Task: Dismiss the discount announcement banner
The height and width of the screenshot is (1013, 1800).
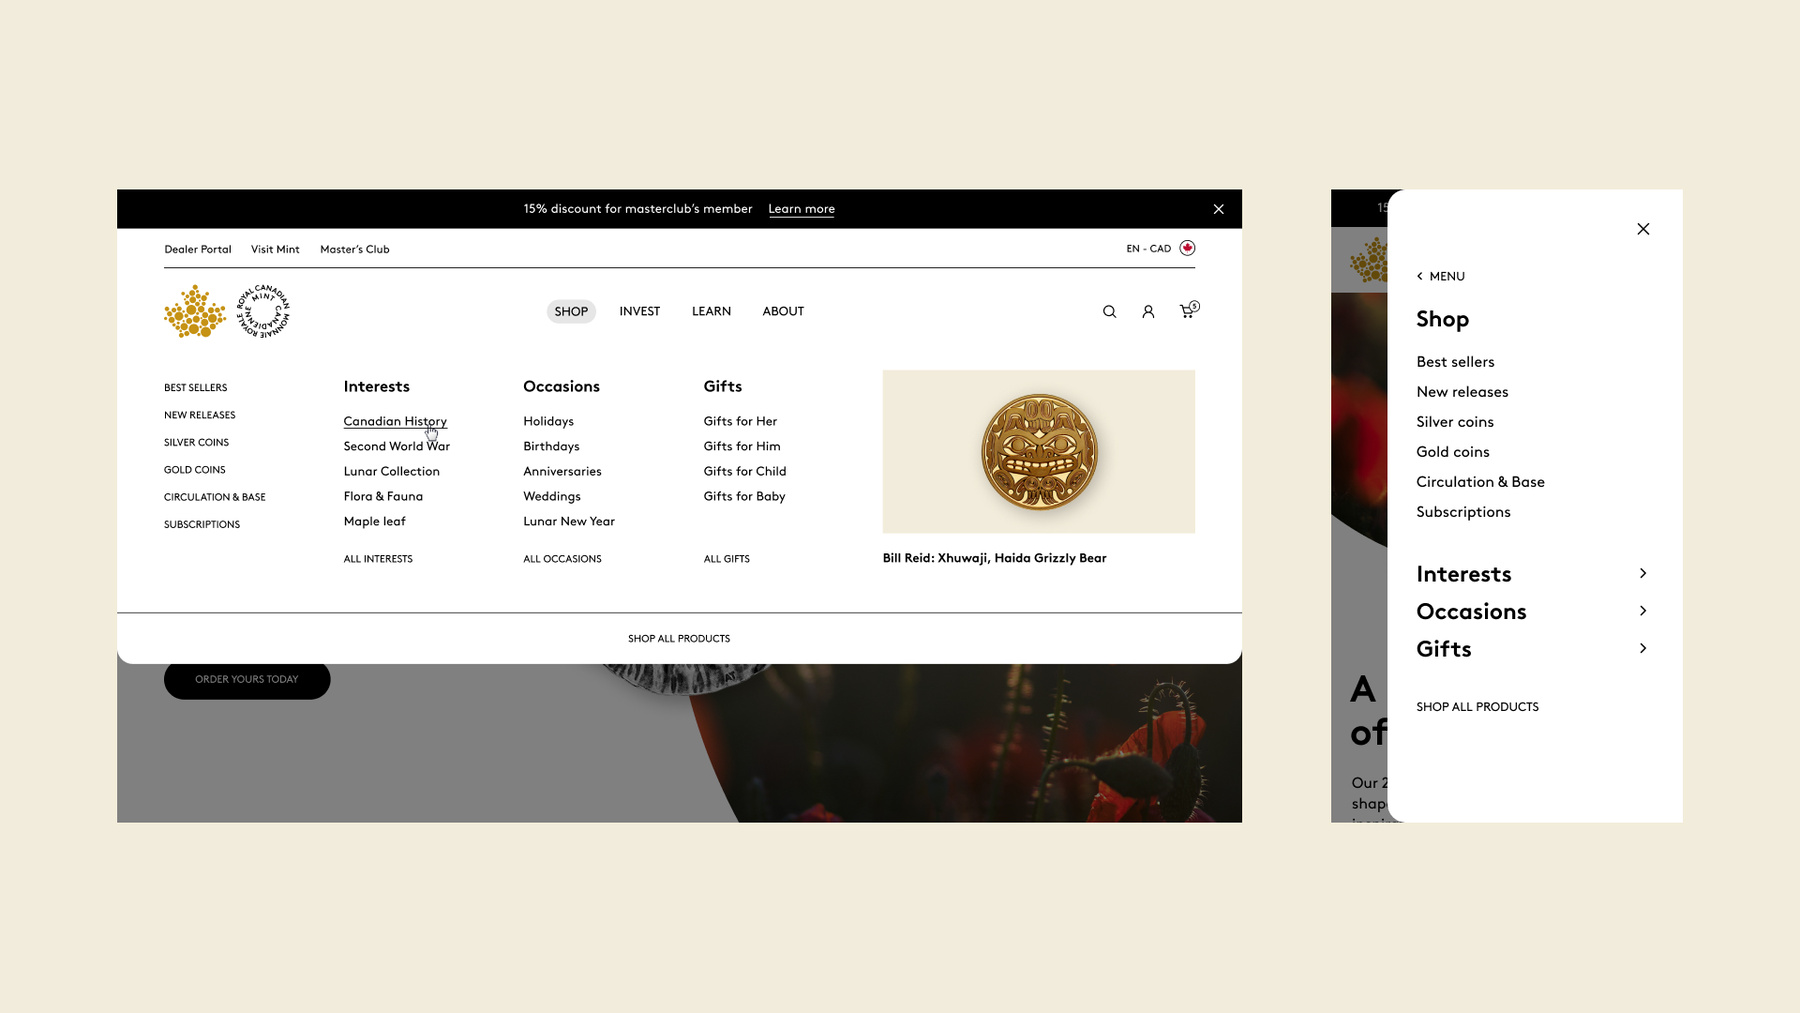Action: (x=1218, y=209)
